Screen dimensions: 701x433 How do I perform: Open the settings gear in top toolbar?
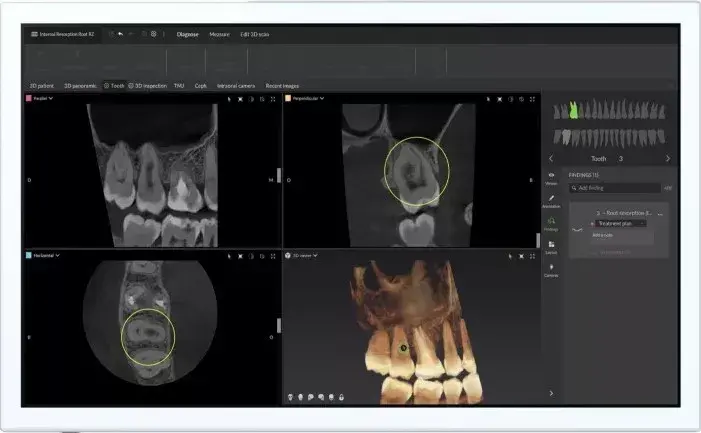pyautogui.click(x=153, y=34)
